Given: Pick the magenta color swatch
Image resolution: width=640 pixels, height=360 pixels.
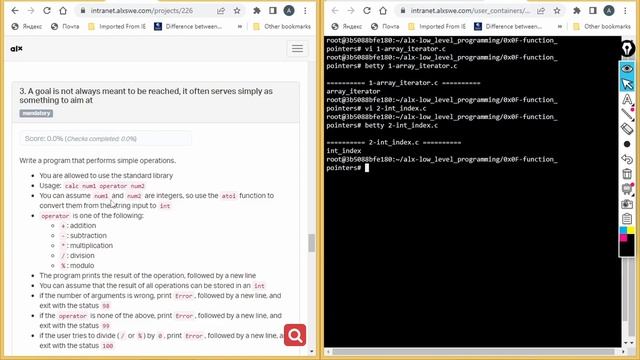Looking at the screenshot, I should point(623,238).
